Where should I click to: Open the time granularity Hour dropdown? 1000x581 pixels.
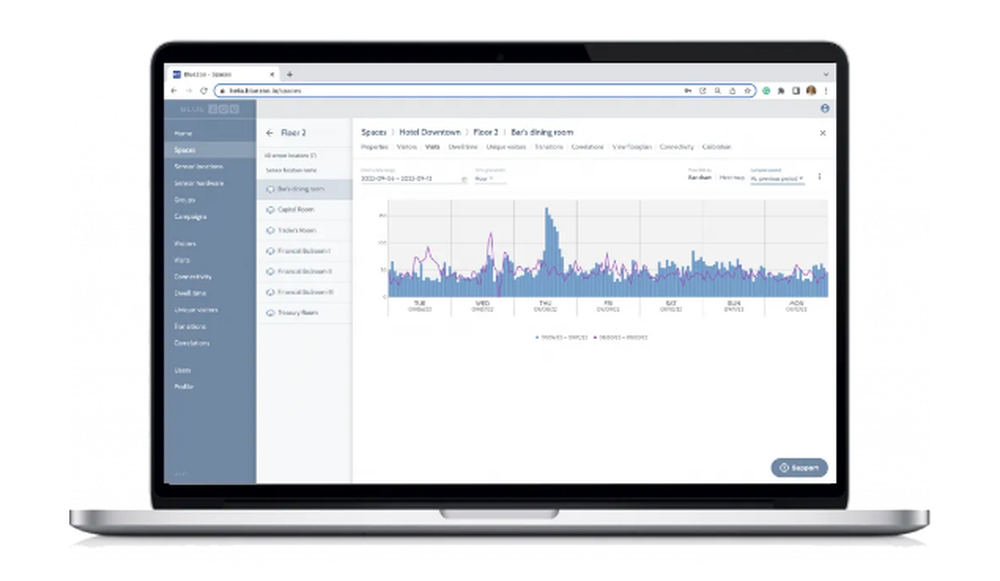490,179
